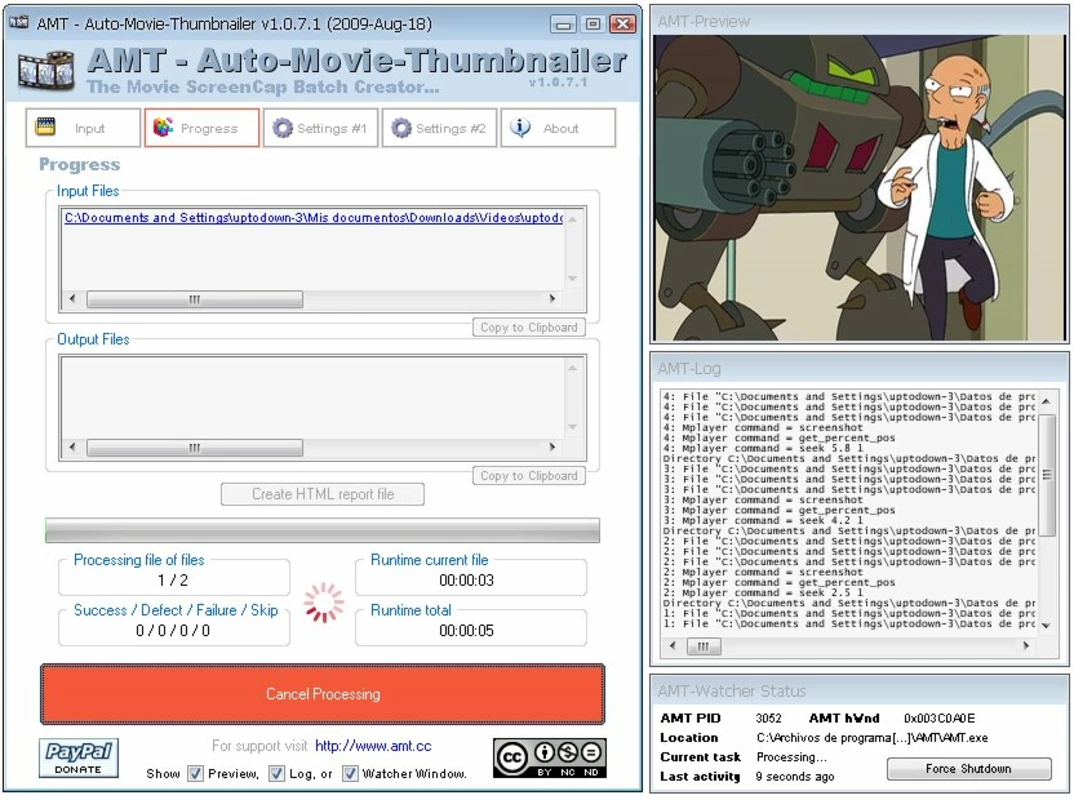Image resolution: width=1074 pixels, height=800 pixels.
Task: Click the overall processing progress bar
Action: [x=323, y=530]
